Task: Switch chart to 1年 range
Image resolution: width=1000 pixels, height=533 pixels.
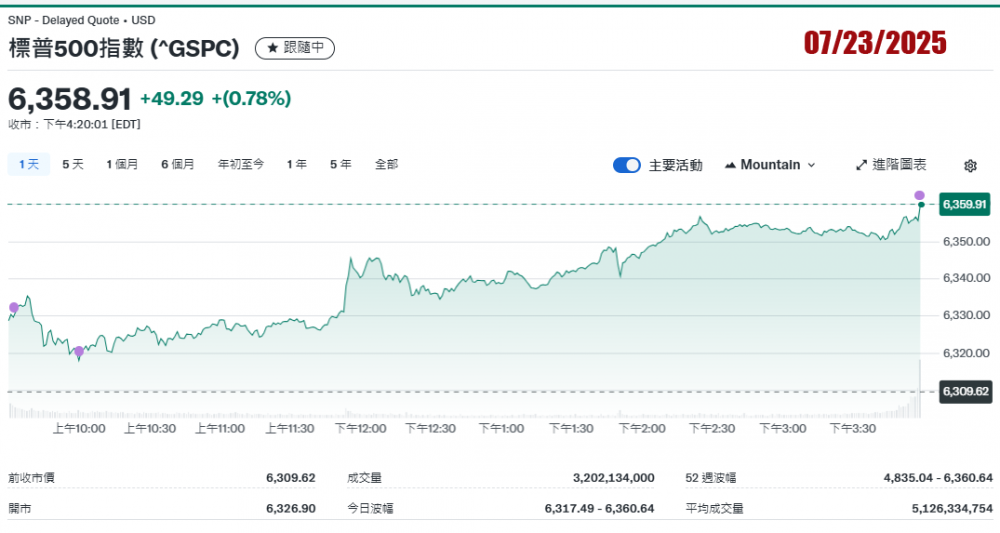Action: (297, 164)
